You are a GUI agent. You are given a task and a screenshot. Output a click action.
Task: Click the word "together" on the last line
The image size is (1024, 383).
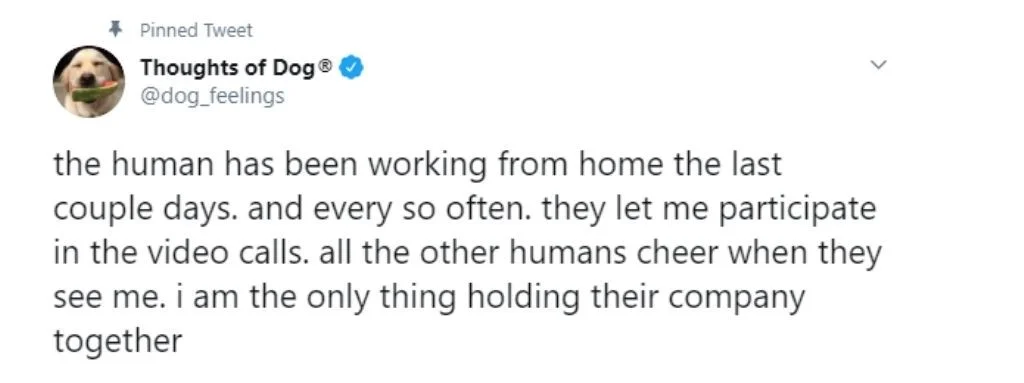(x=118, y=341)
